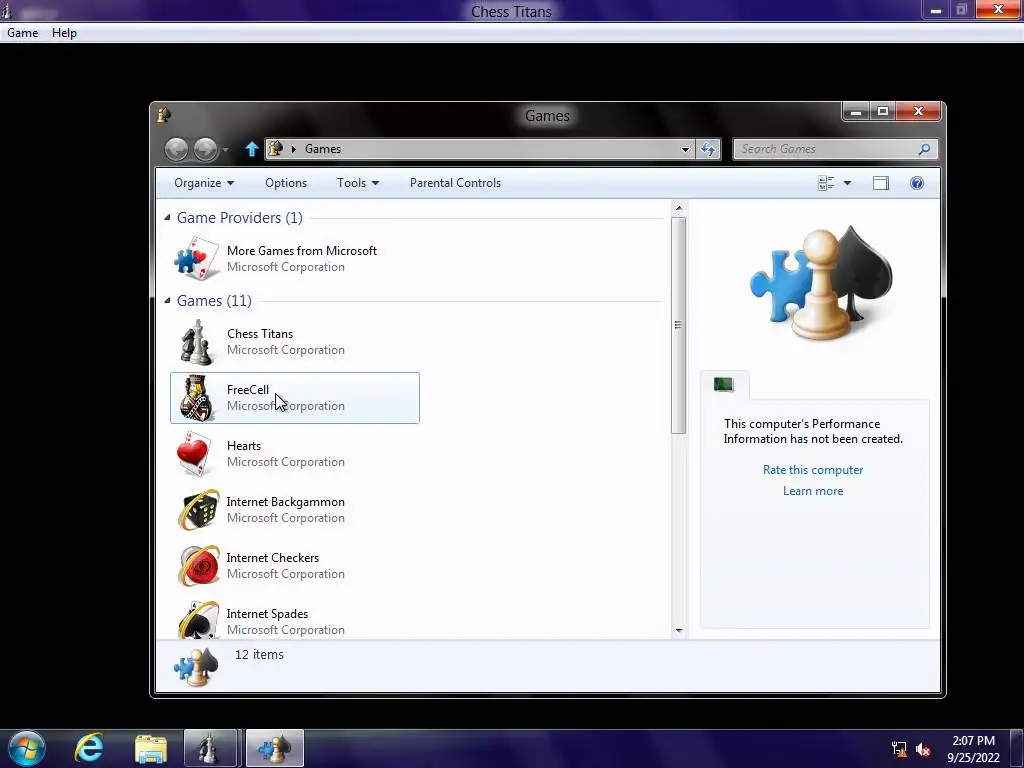Viewport: 1024px width, 768px height.
Task: Open the view options dropdown arrow
Action: 847,184
